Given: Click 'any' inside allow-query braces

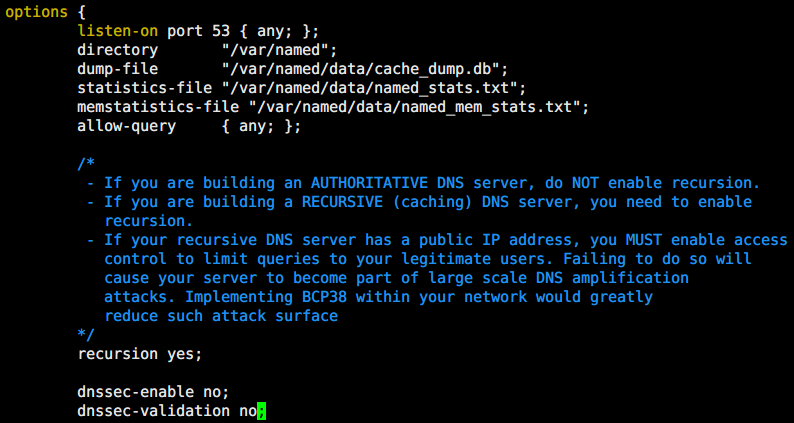Looking at the screenshot, I should pos(252,127).
